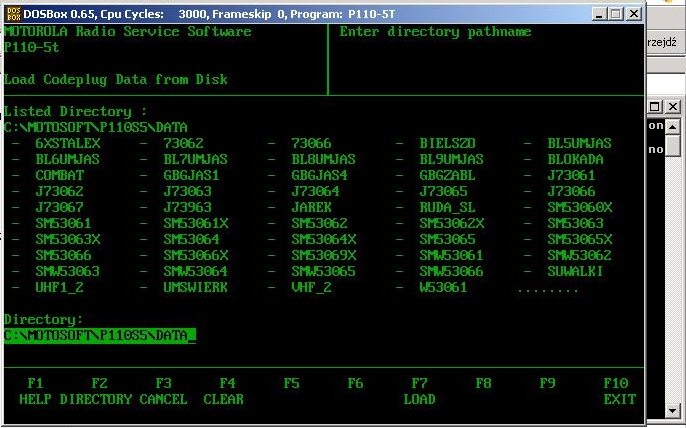Select the F1 HELP function key
Viewport: 686px width, 428px height.
tap(35, 391)
